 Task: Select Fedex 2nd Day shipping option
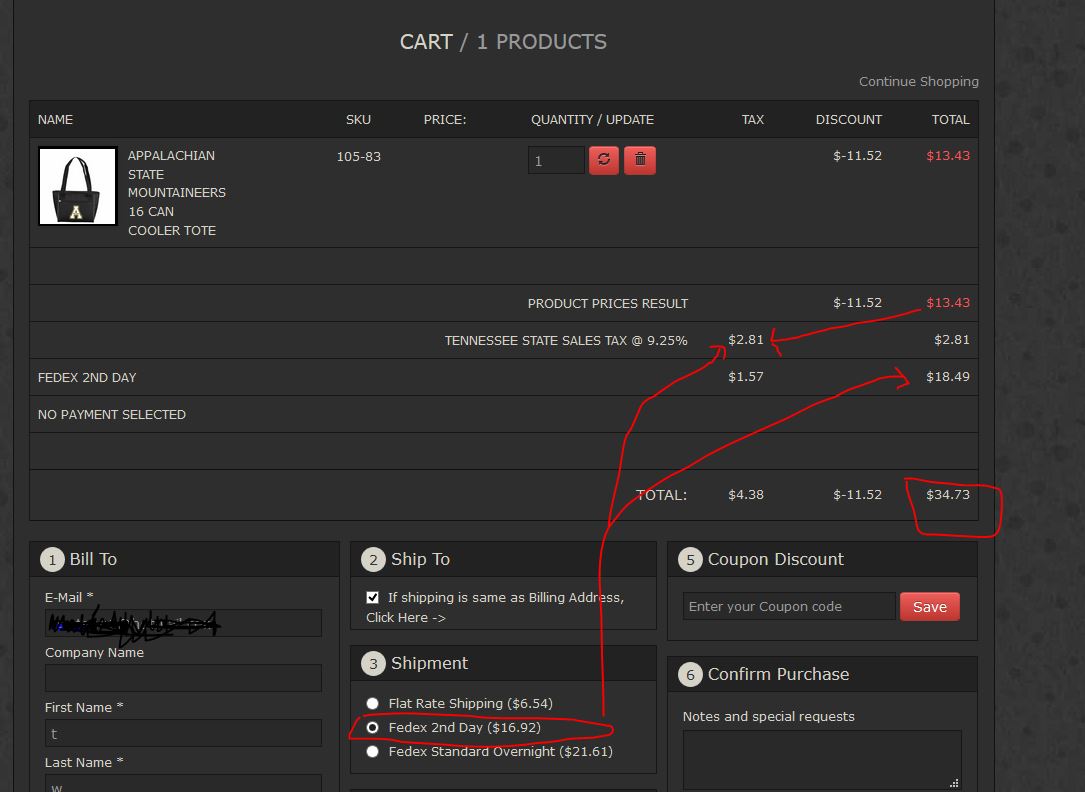(x=373, y=728)
